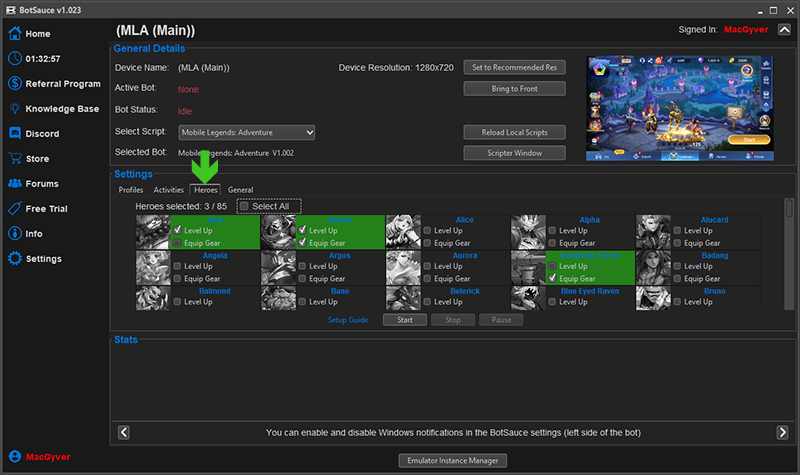
Task: Select Badang hero portrait
Action: [x=653, y=268]
